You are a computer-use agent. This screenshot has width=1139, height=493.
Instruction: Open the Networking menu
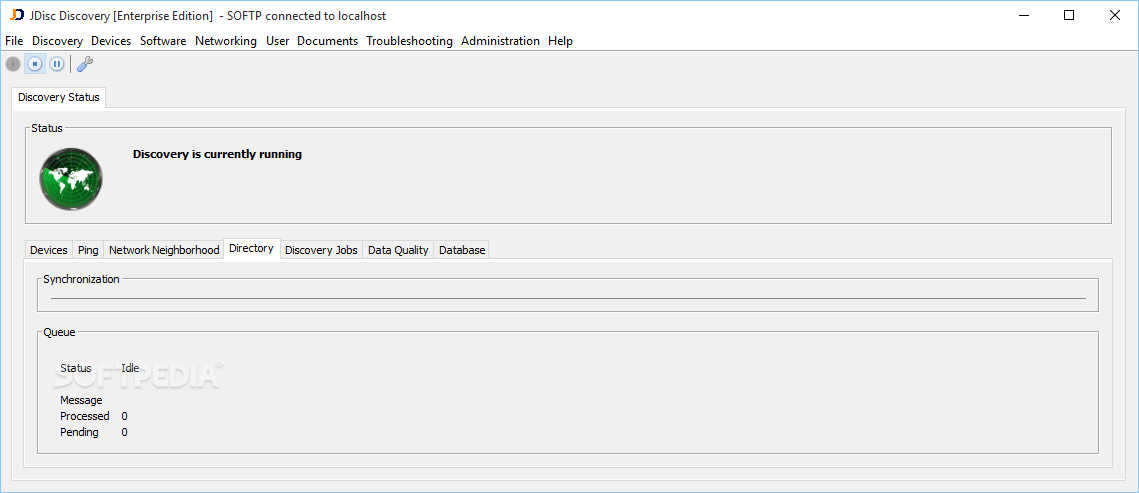point(226,41)
